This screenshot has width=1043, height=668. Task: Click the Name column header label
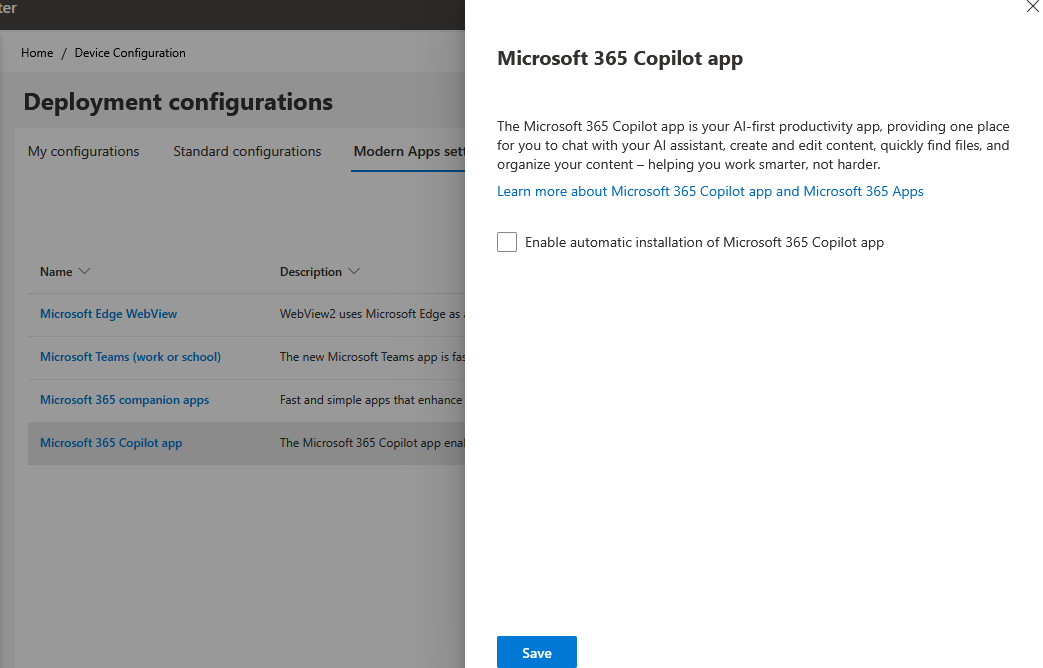[x=56, y=272]
